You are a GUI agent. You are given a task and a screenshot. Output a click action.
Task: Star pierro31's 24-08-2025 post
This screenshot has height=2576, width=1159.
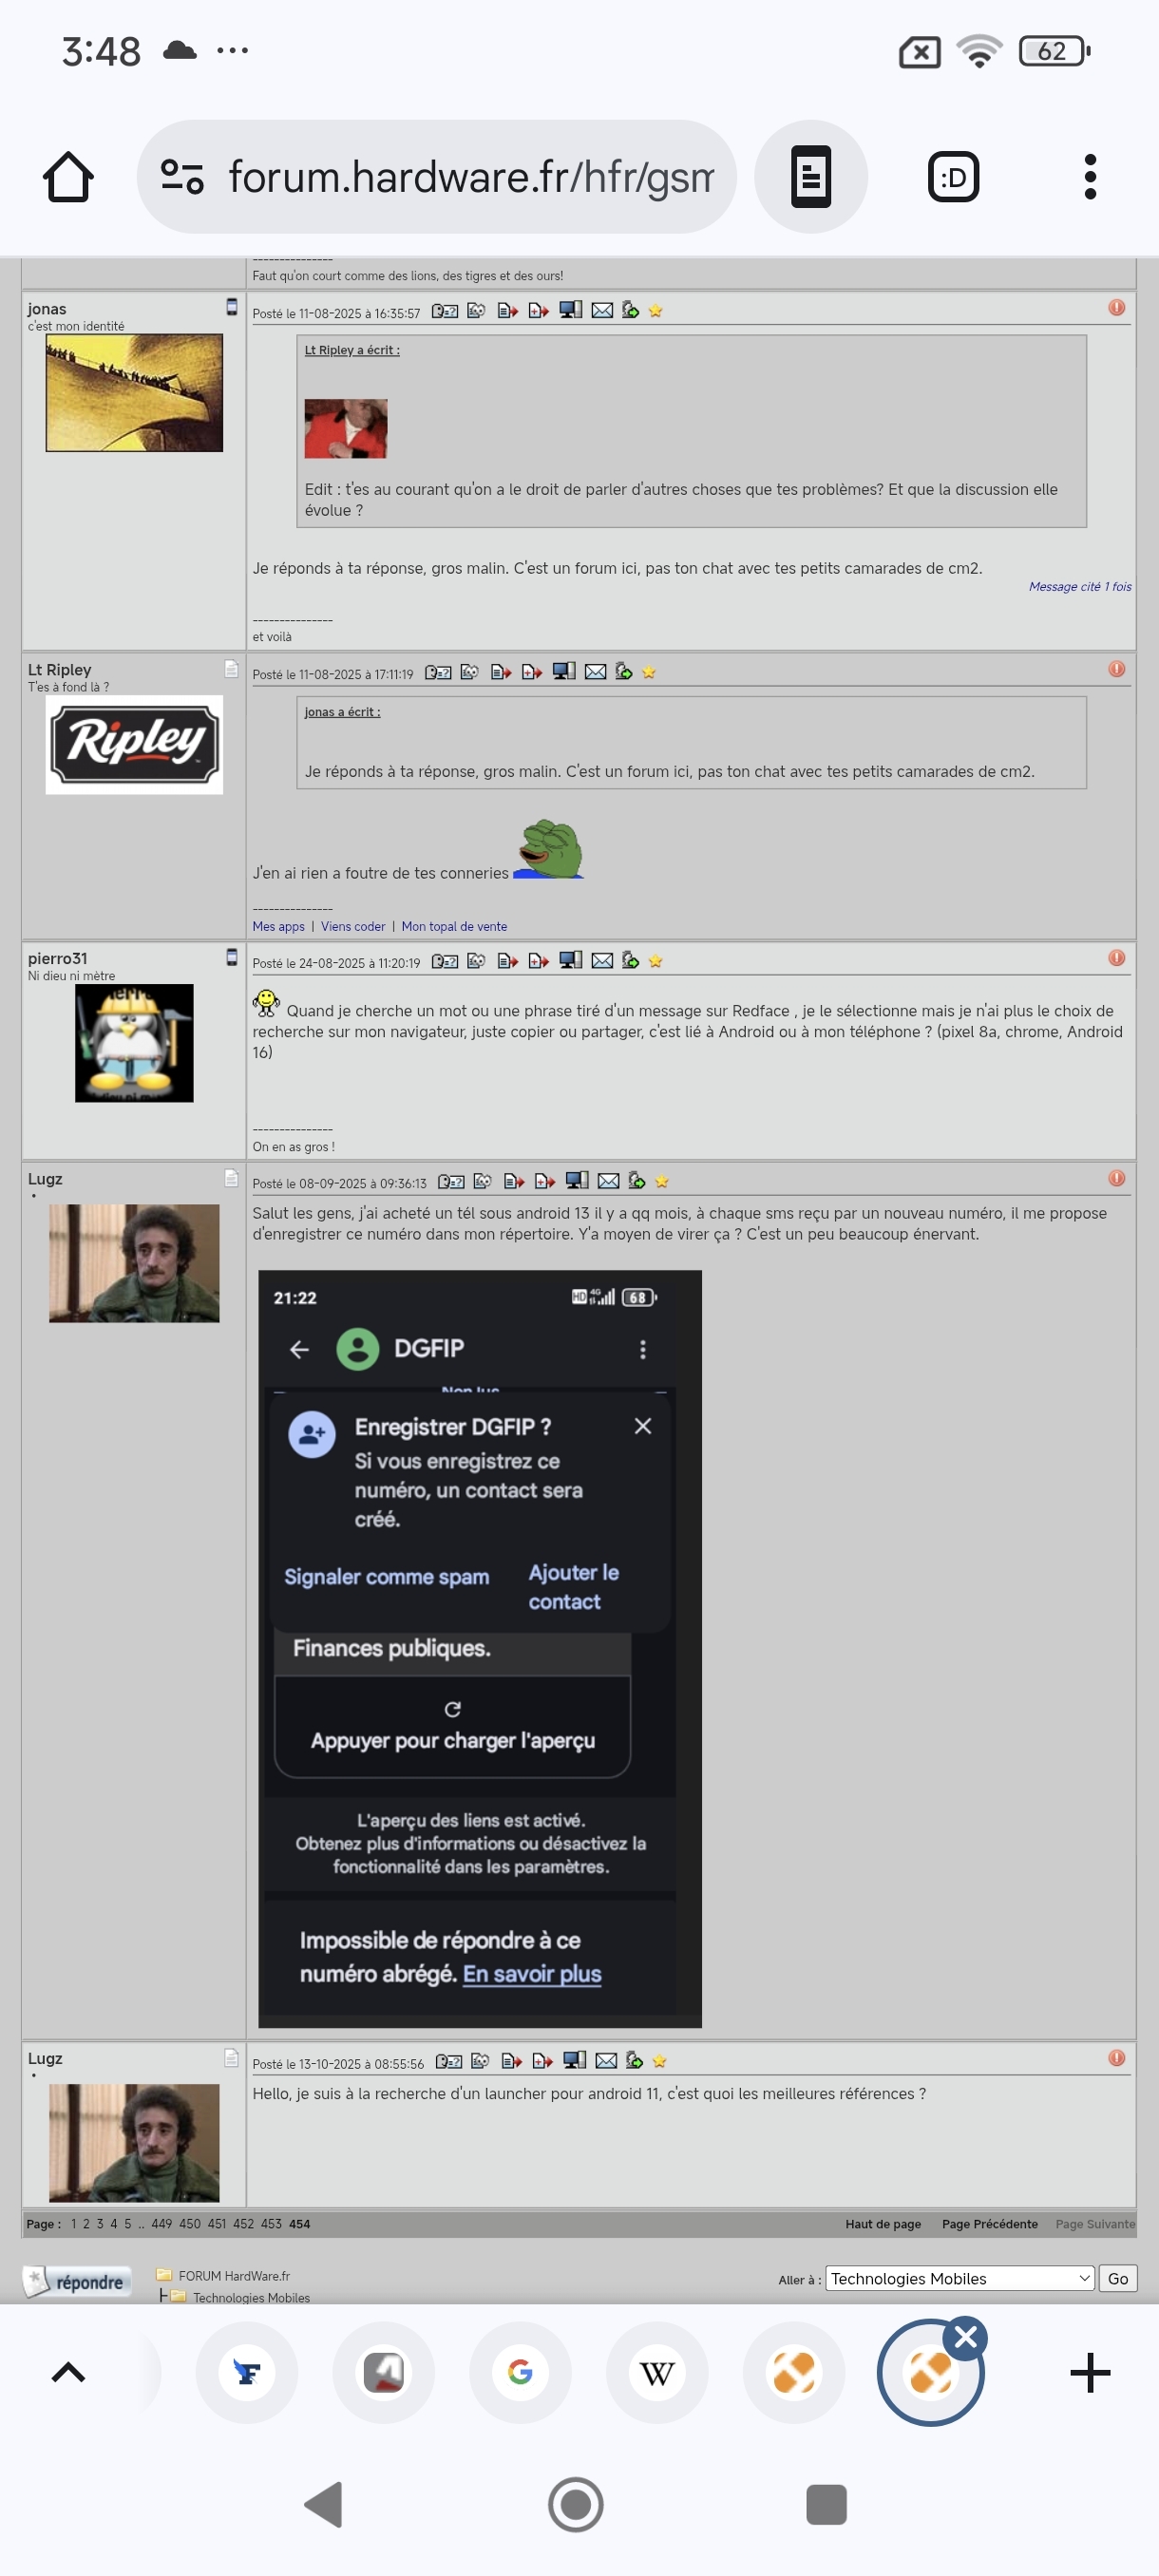(656, 961)
